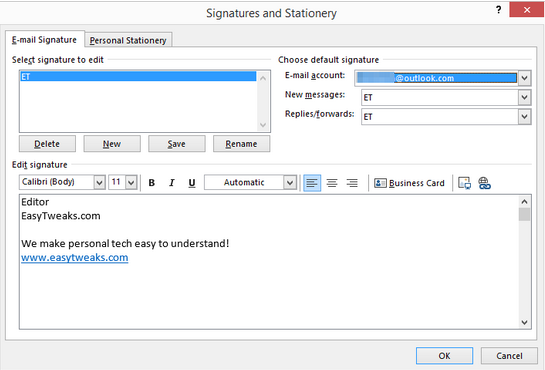The width and height of the screenshot is (545, 370).
Task: Confirm with the OK button
Action: coord(444,356)
